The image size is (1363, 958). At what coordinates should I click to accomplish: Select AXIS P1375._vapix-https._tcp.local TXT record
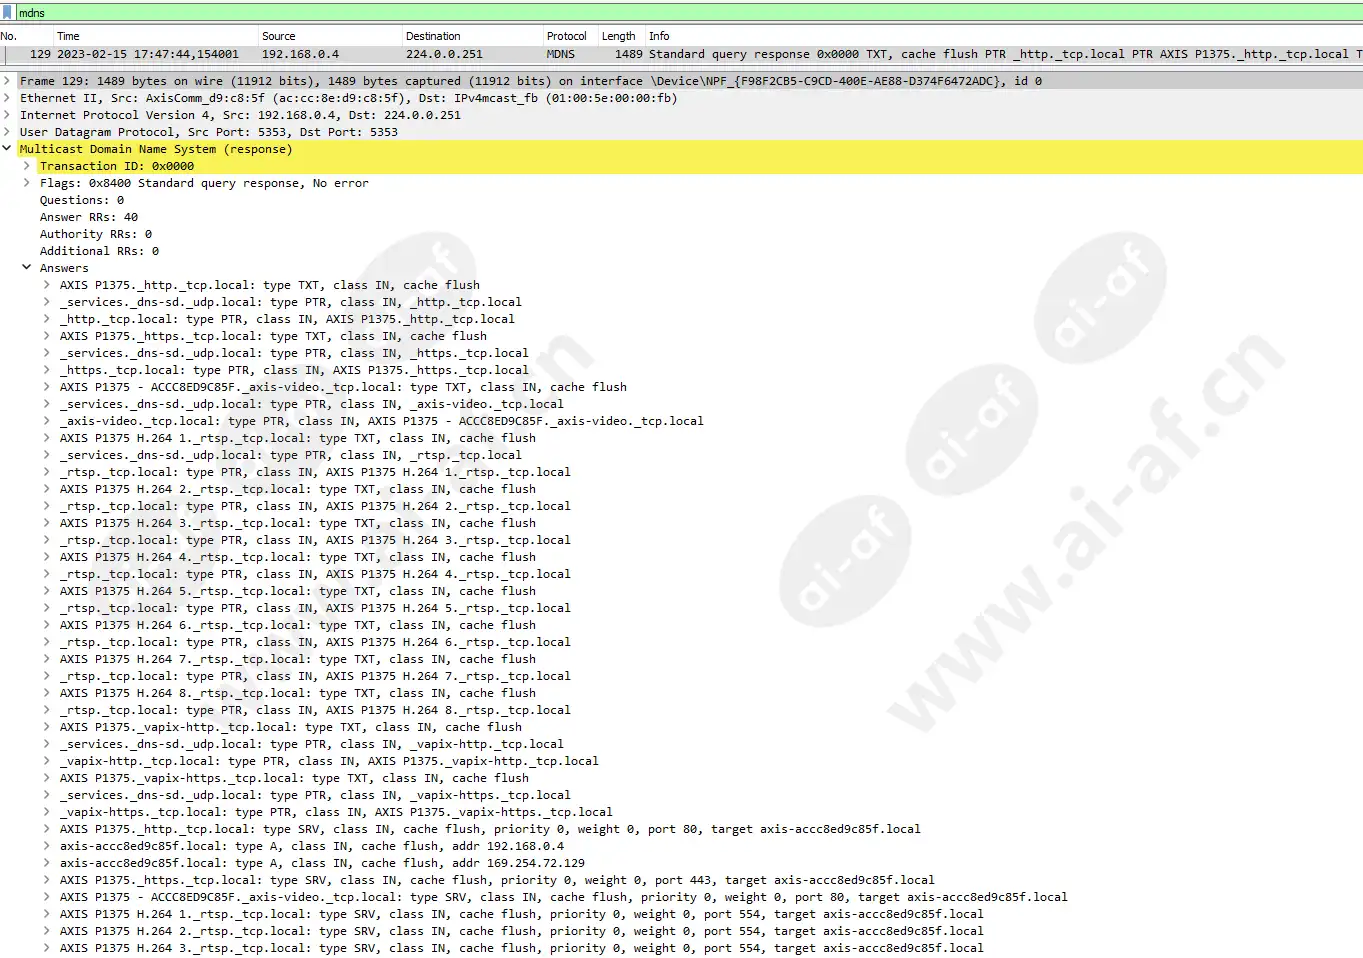click(x=294, y=778)
